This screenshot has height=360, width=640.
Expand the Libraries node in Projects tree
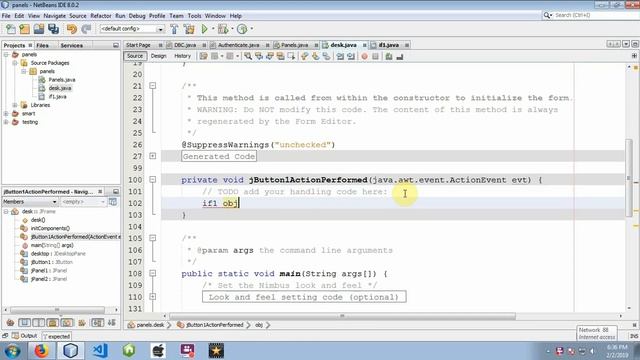15,105
